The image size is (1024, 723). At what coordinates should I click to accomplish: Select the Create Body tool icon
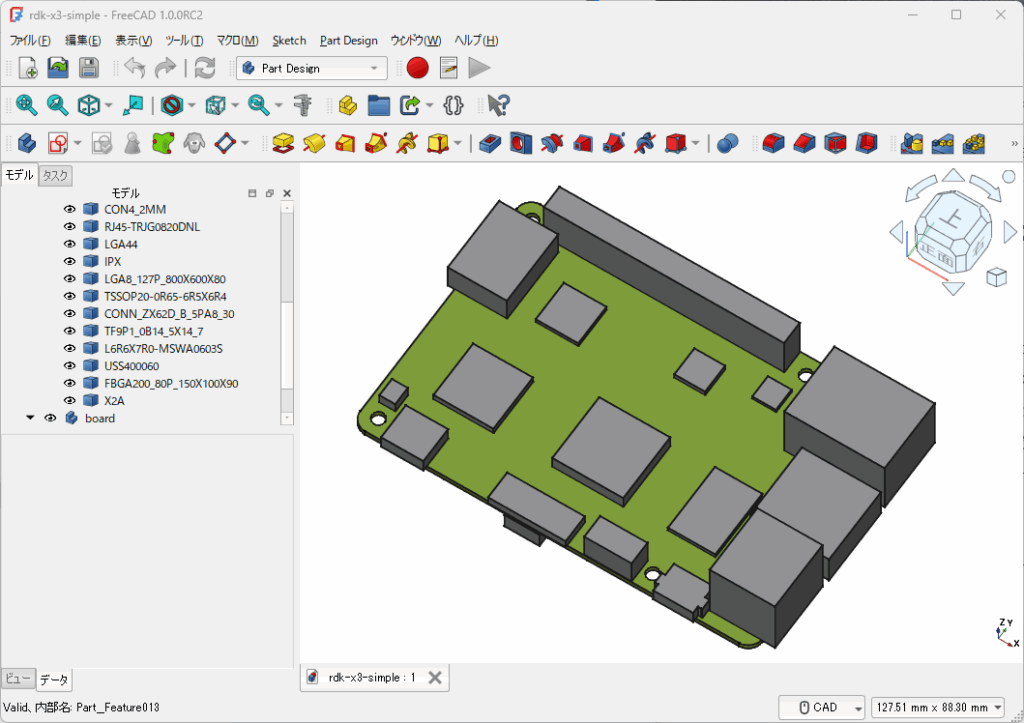coord(26,143)
